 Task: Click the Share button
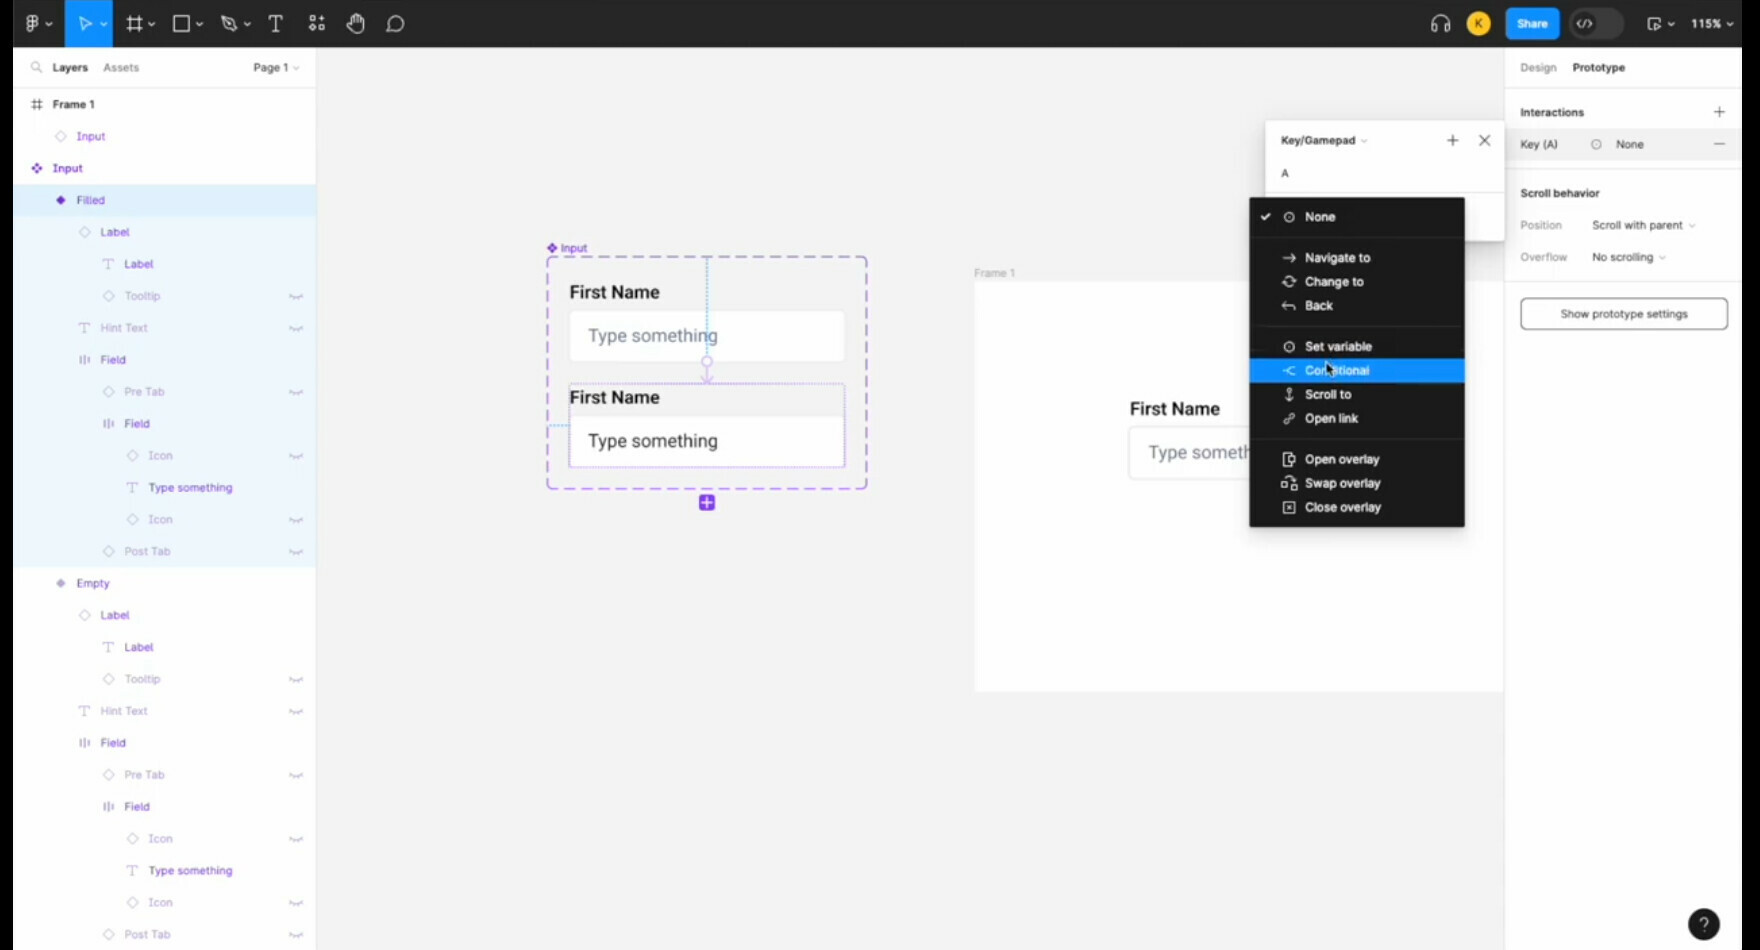(1532, 23)
